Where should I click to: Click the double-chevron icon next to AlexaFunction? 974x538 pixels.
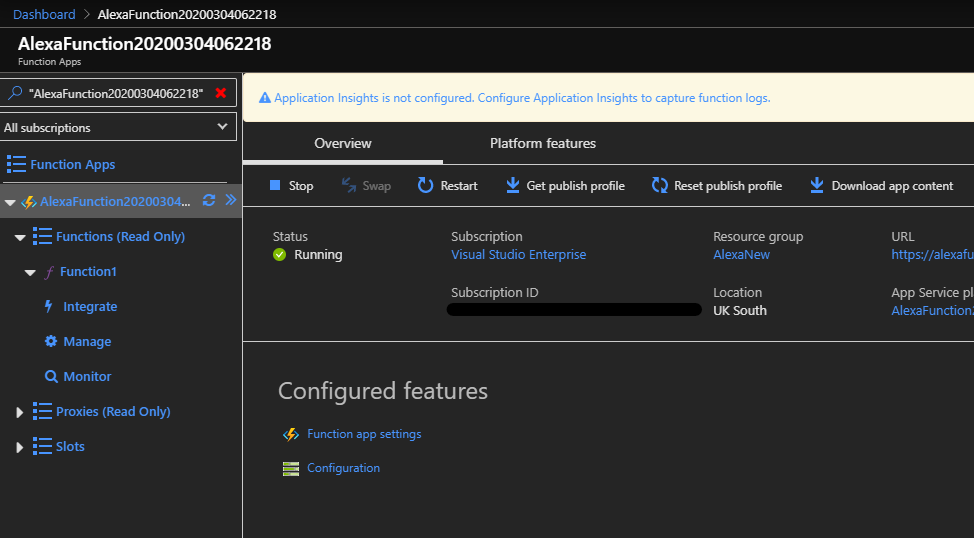230,199
